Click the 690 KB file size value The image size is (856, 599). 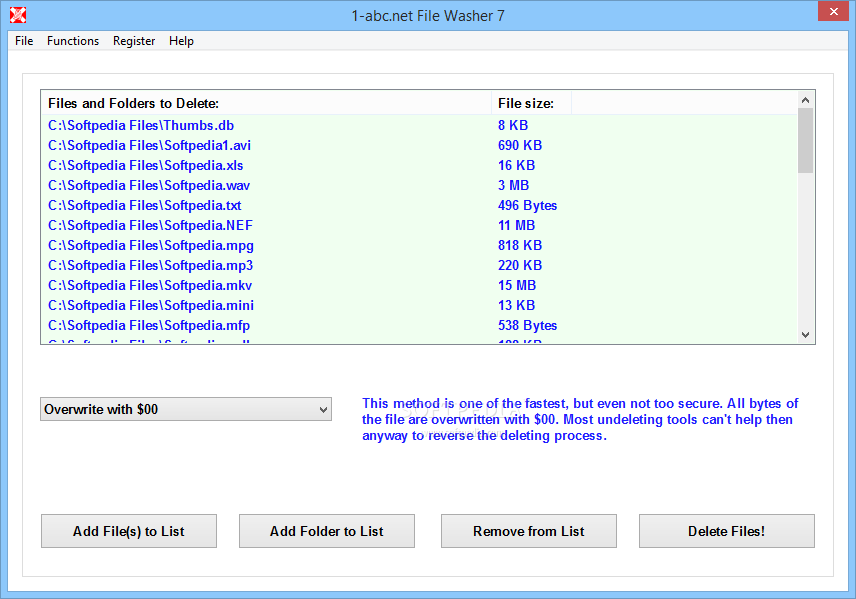(x=520, y=145)
